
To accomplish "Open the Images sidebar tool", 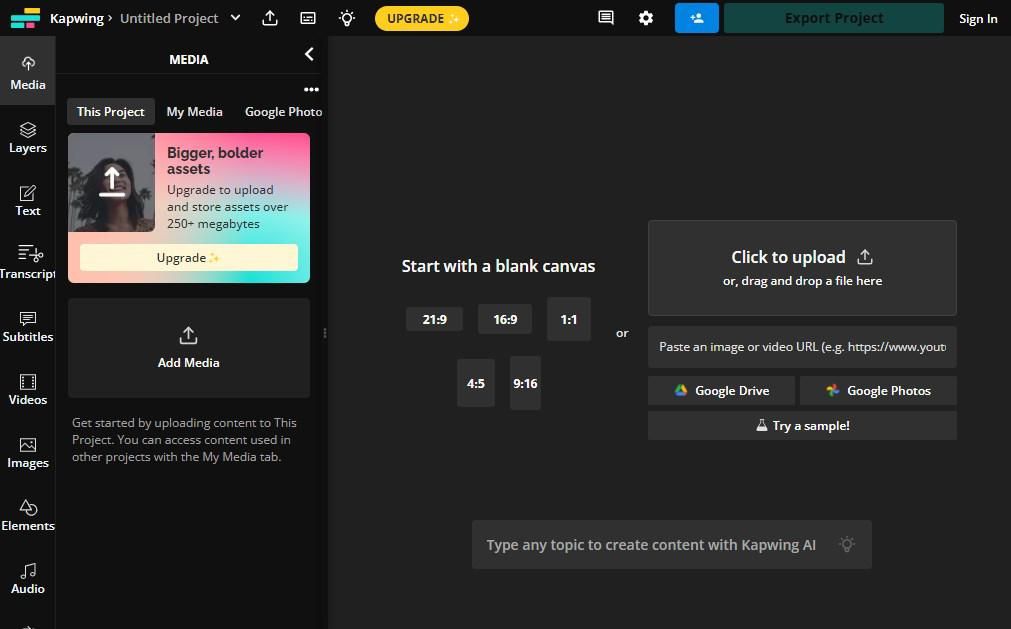I will click(x=28, y=453).
